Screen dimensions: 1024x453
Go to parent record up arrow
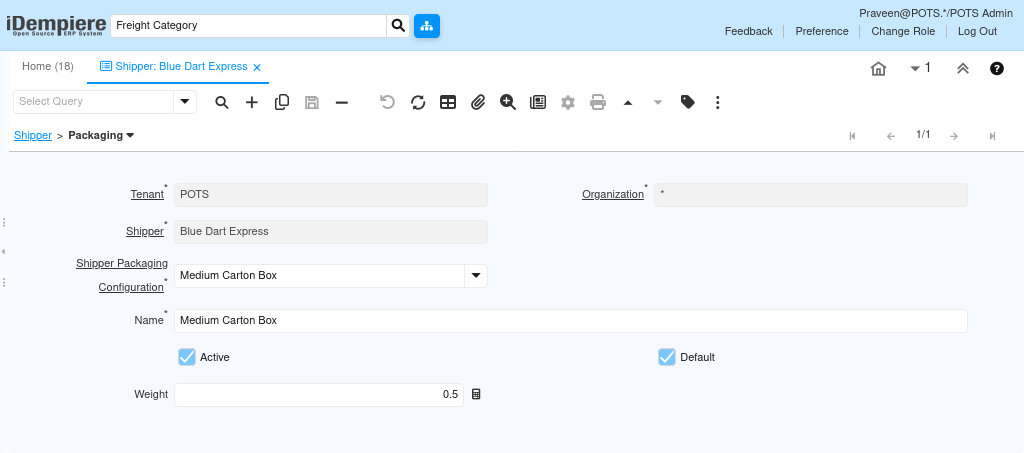tap(628, 102)
